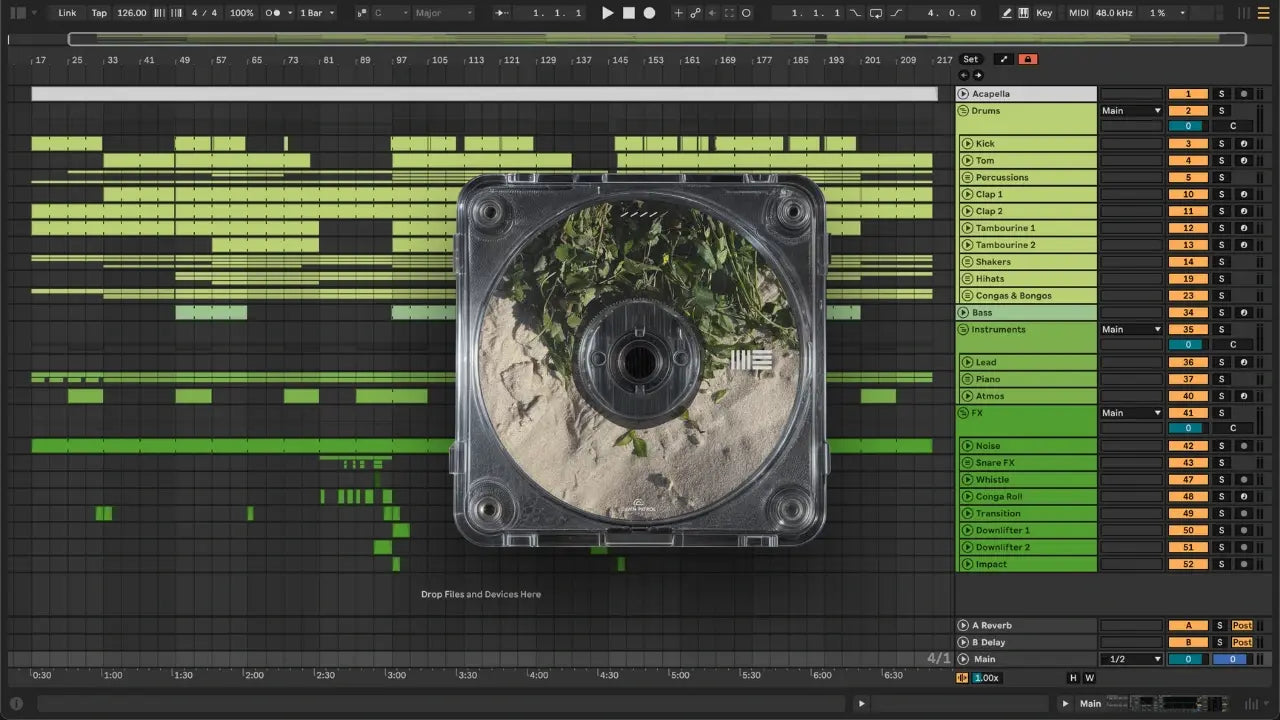Viewport: 1280px width, 720px height.
Task: Click the Arrangement Record button
Action: tap(649, 13)
